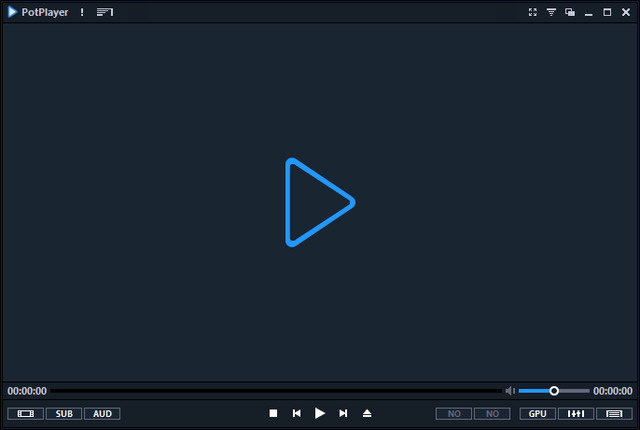Viewport: 640px width, 430px height.
Task: Click the video frame icon button left of SUB
Action: 25,413
